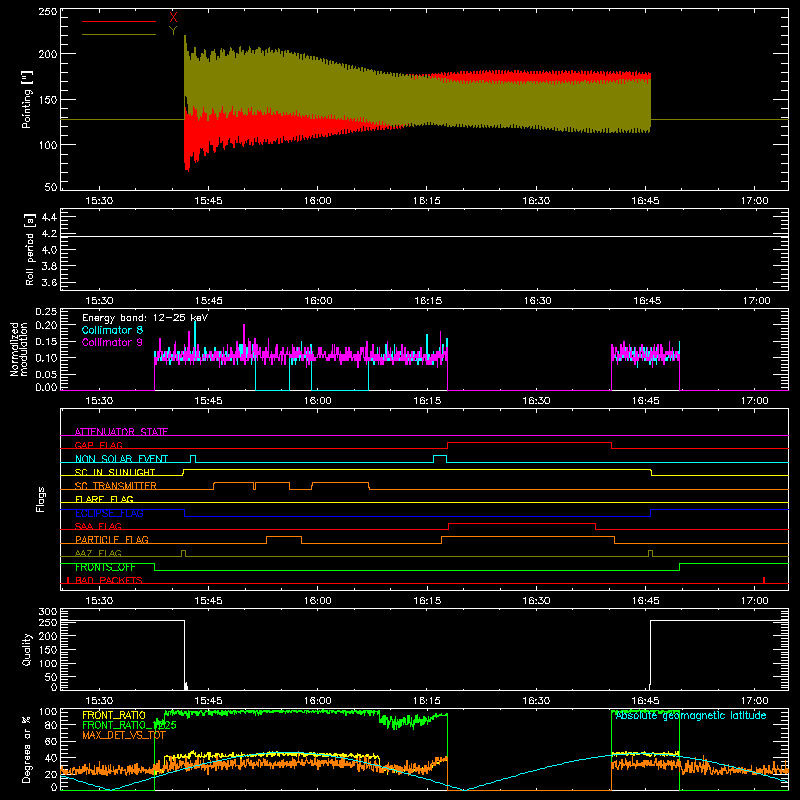Click the 0.05 tick on modulation axis
Screen dimensions: 800x800
(46, 374)
